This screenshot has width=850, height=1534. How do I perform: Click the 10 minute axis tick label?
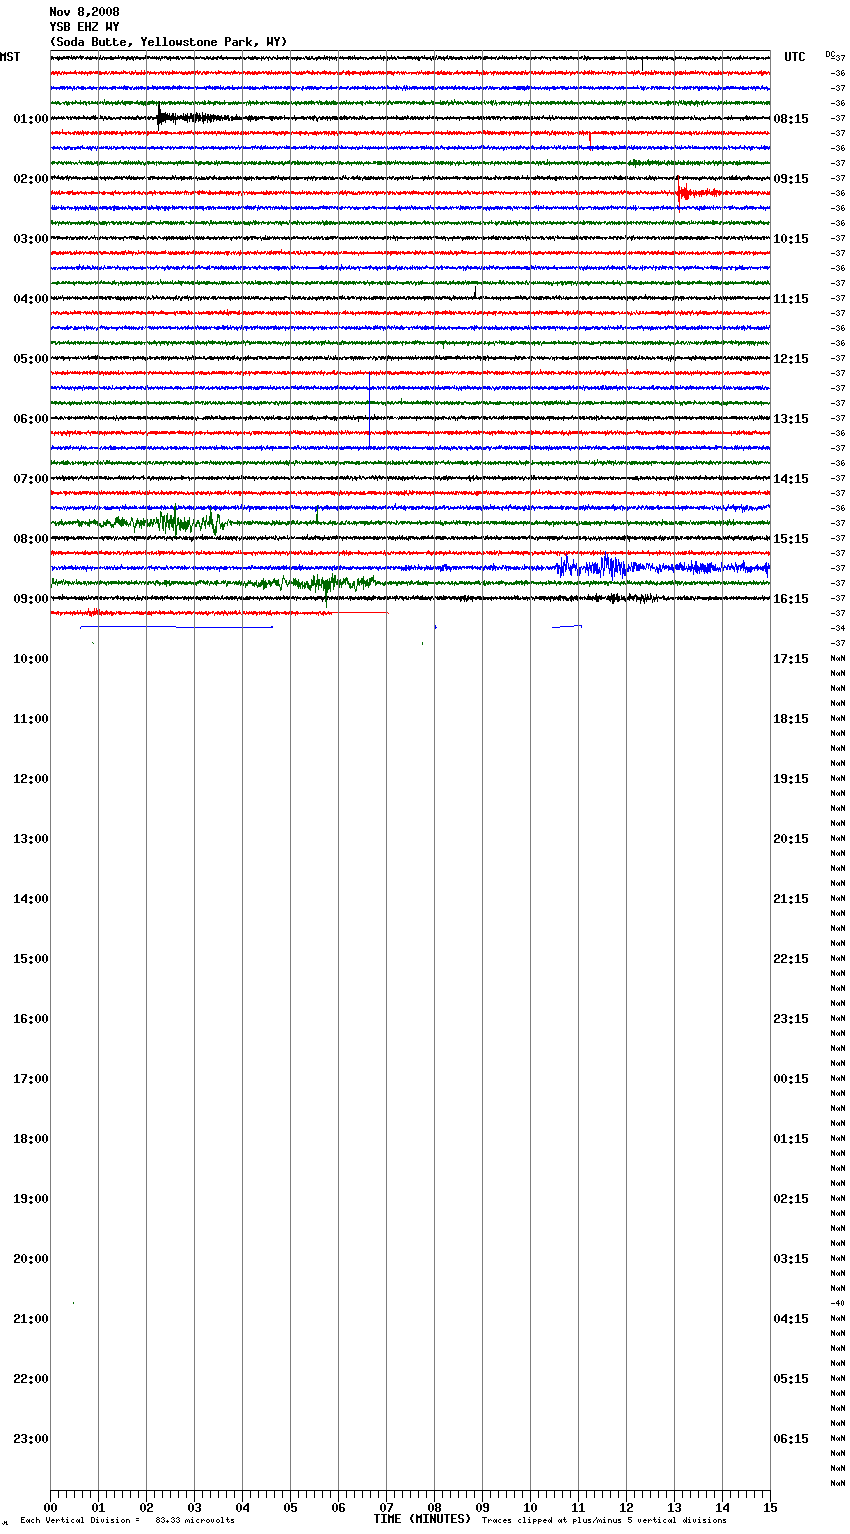point(530,1507)
